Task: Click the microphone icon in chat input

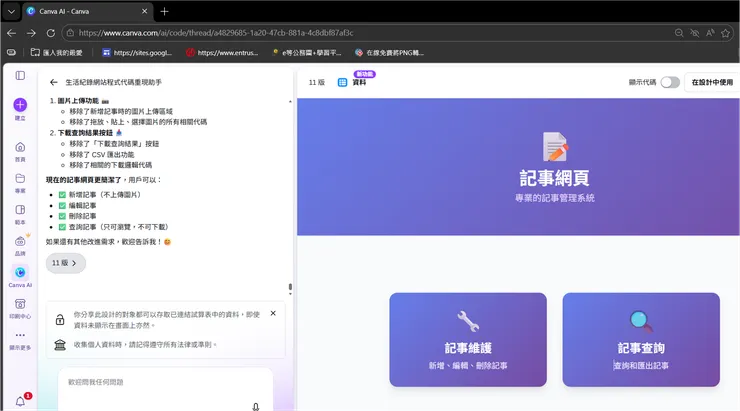Action: coord(256,406)
